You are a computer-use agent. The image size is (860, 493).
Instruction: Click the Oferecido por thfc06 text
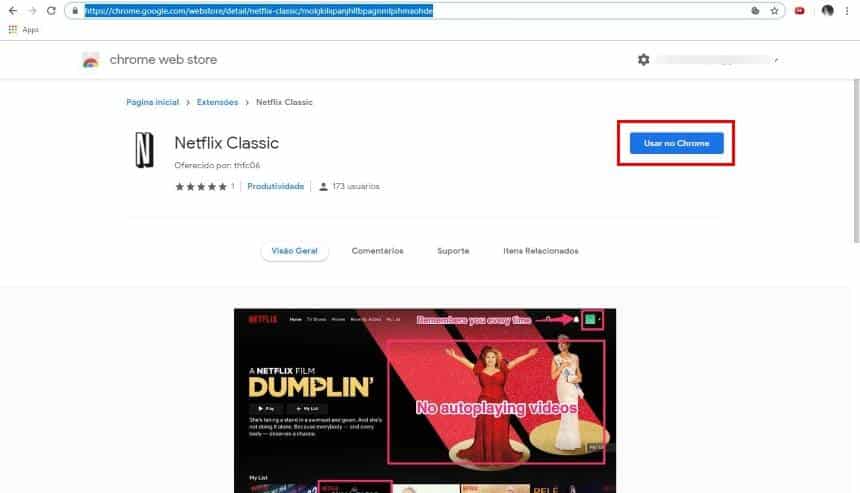217,165
